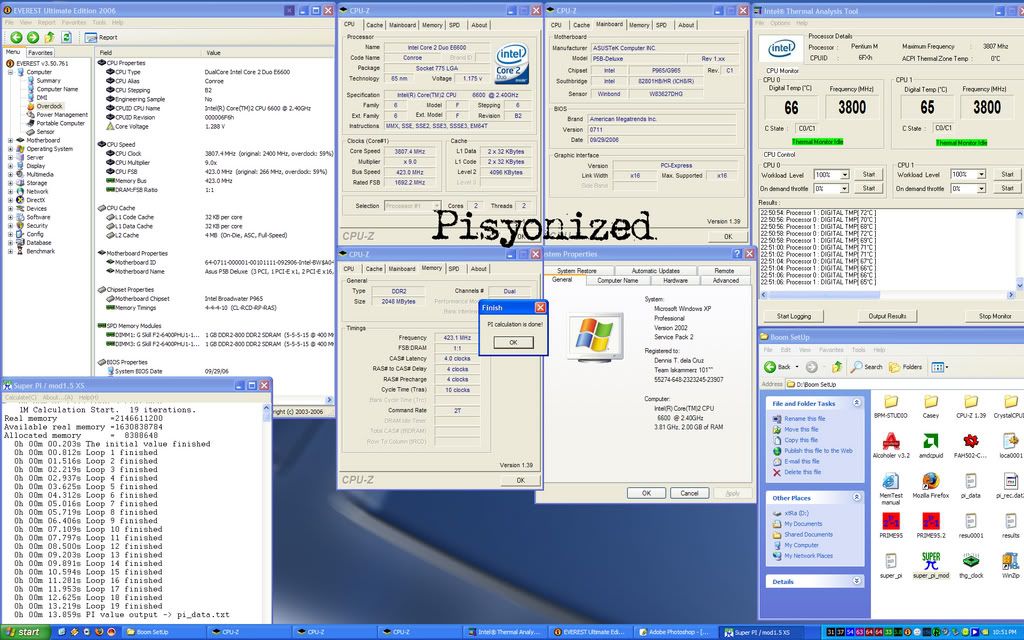This screenshot has width=1024, height=640.
Task: Open SPD tab in CPU-Z memory timings window
Action: 454,268
